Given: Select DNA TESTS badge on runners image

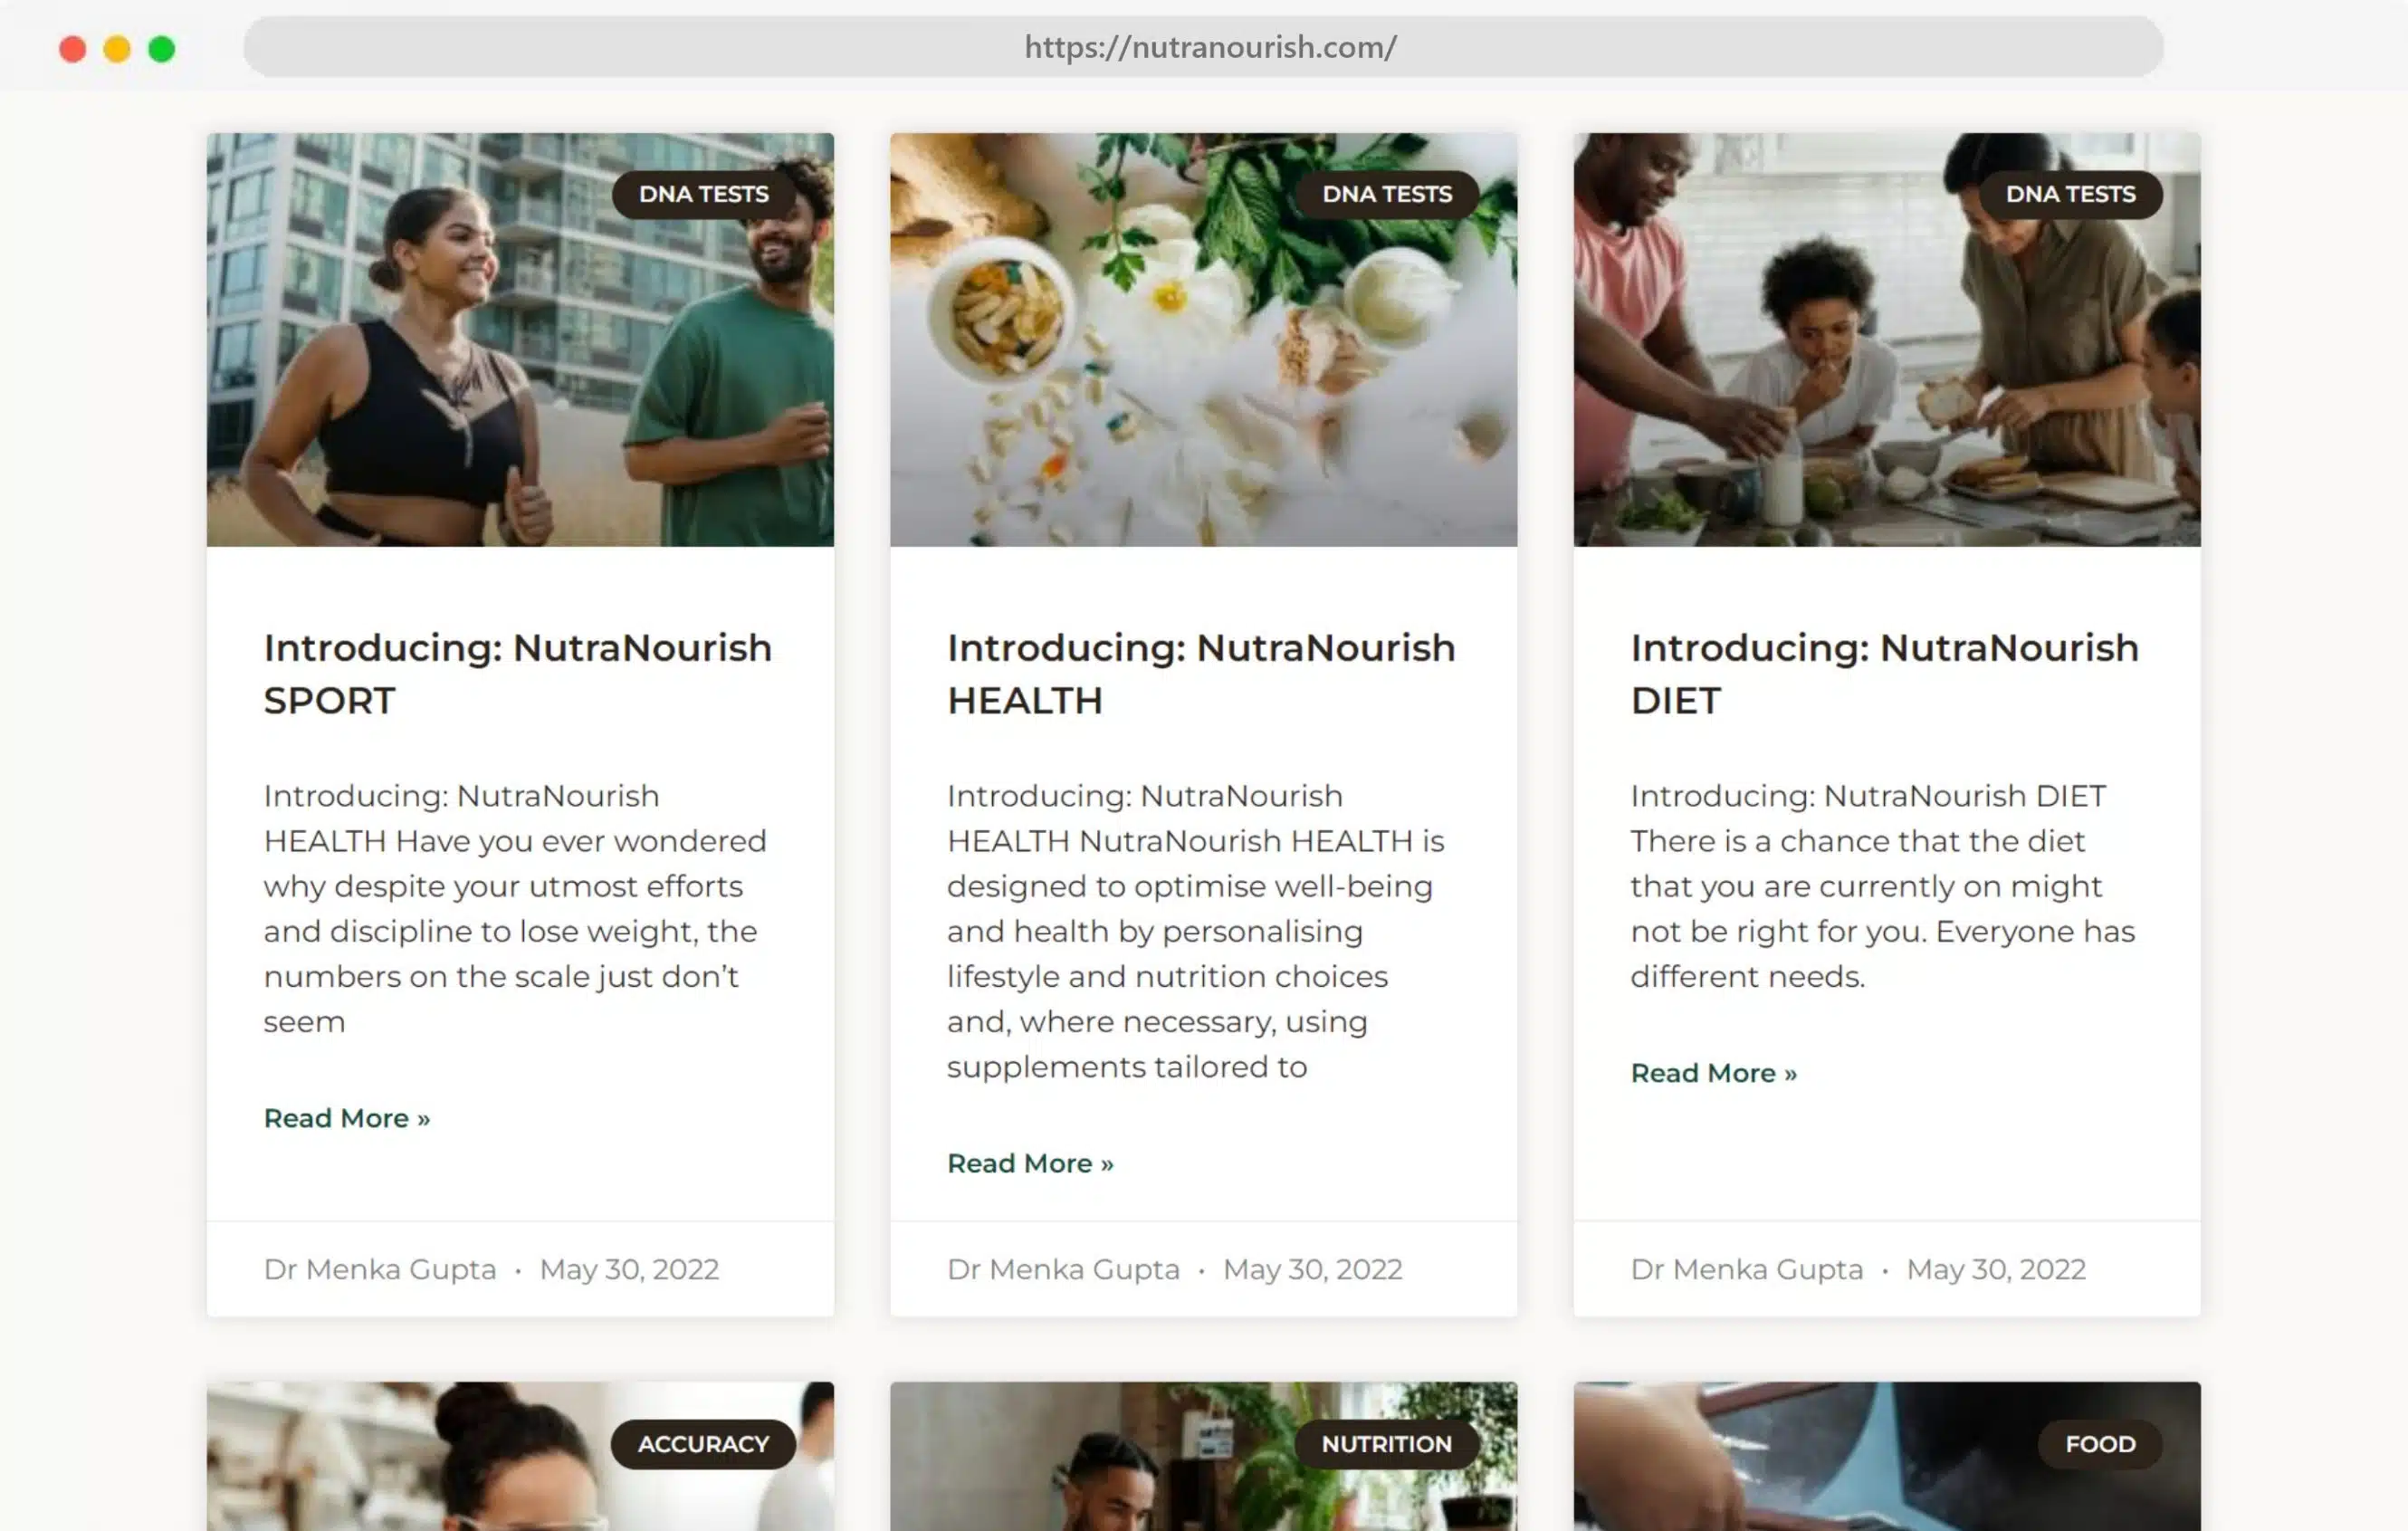Looking at the screenshot, I should [x=704, y=194].
